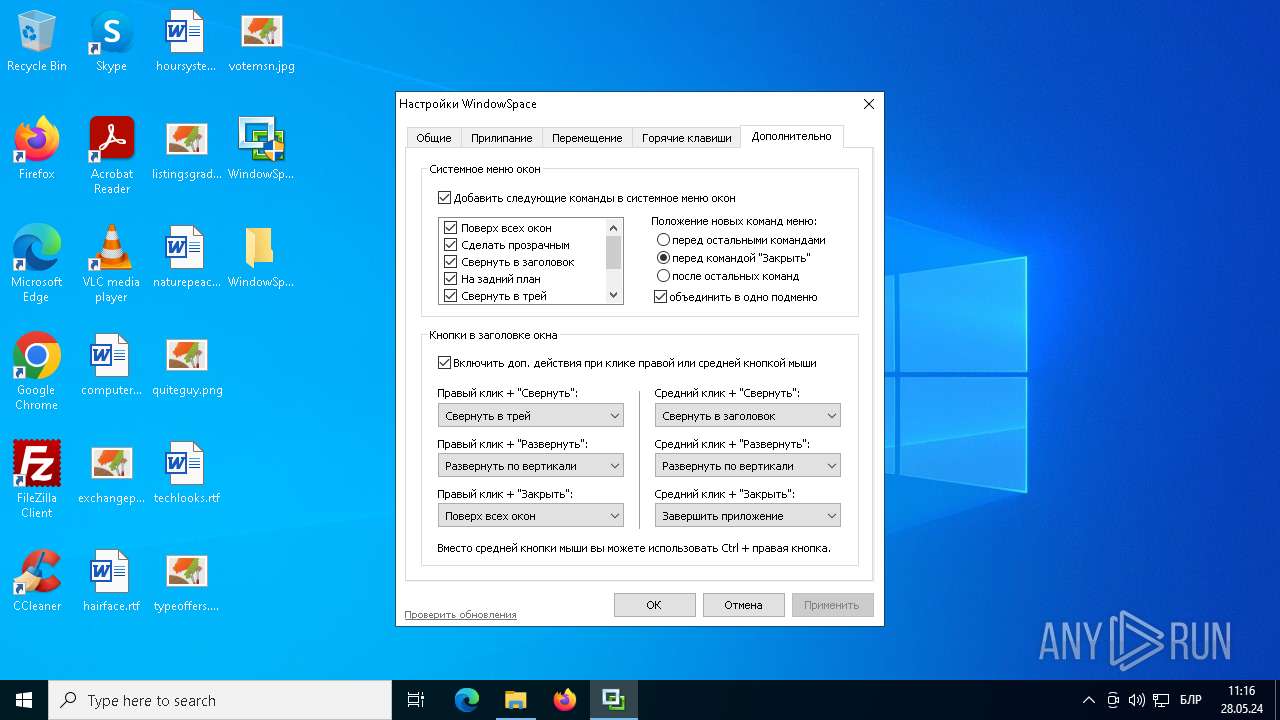This screenshot has width=1280, height=720.
Task: Open the computer Word document icon
Action: coord(111,366)
